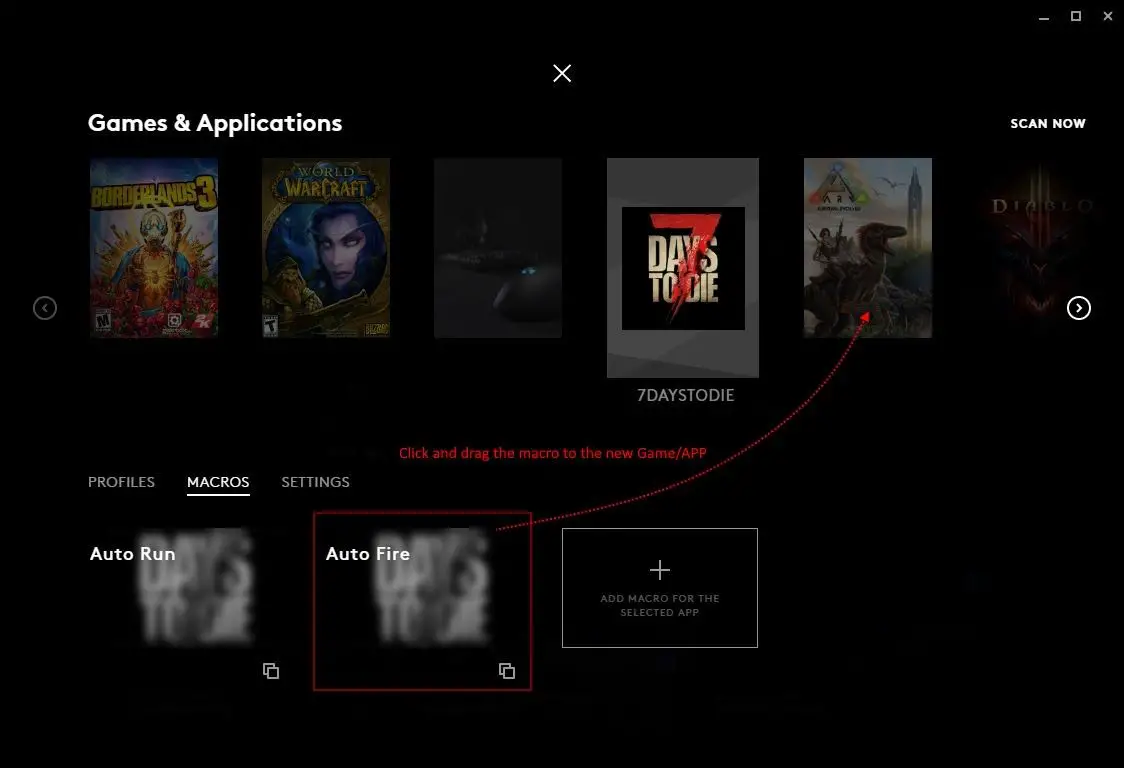Screen dimensions: 1124x768
Task: Click the 7DAYSTODIE application label
Action: [685, 395]
